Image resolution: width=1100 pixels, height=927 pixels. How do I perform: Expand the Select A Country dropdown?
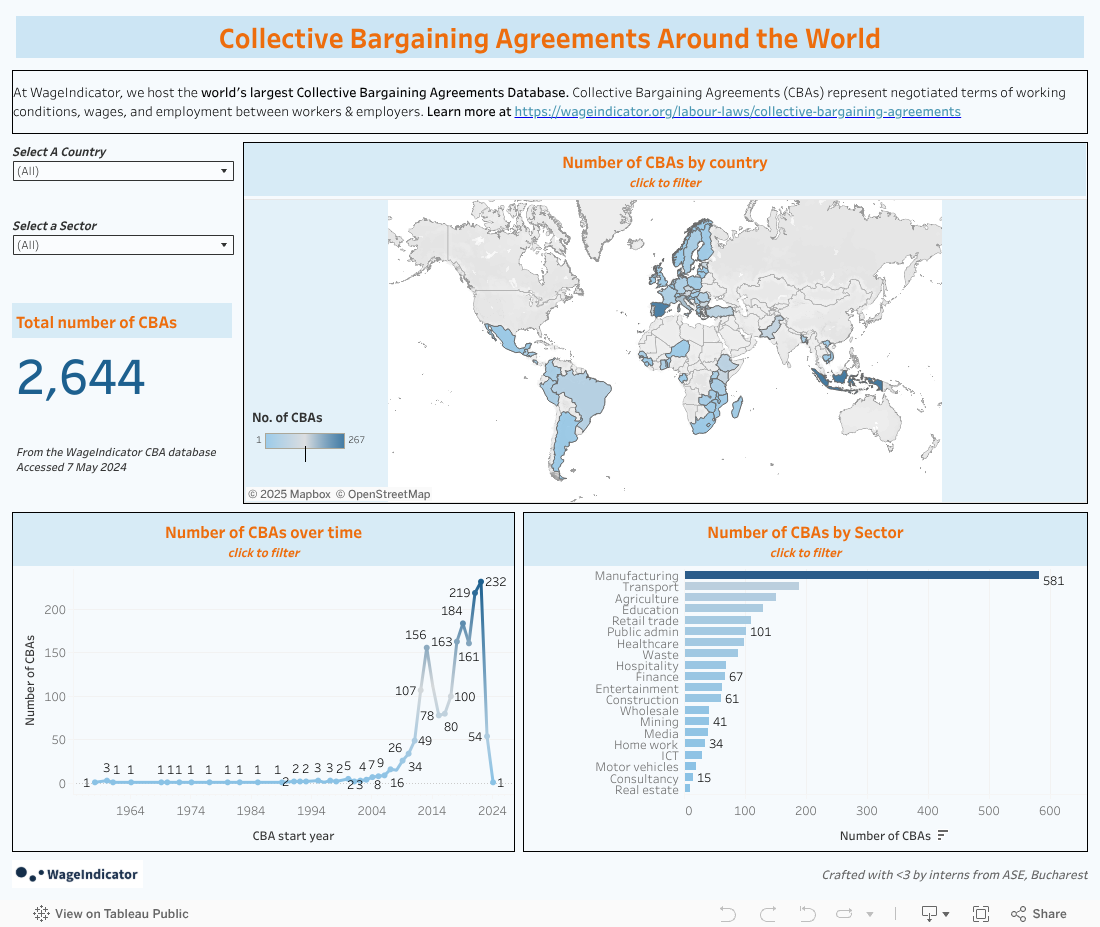(x=123, y=171)
